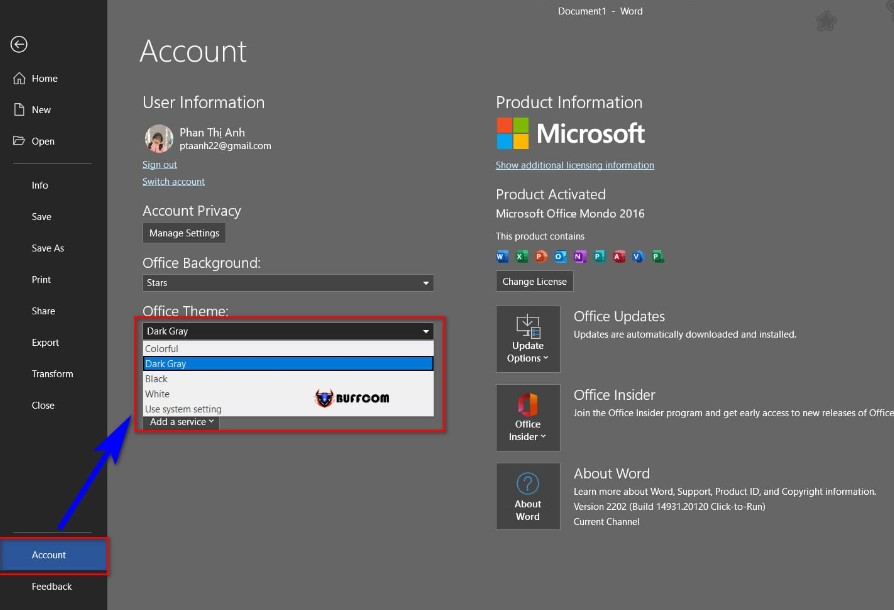Open Feedback in the sidebar
894x610 pixels.
(x=53, y=586)
